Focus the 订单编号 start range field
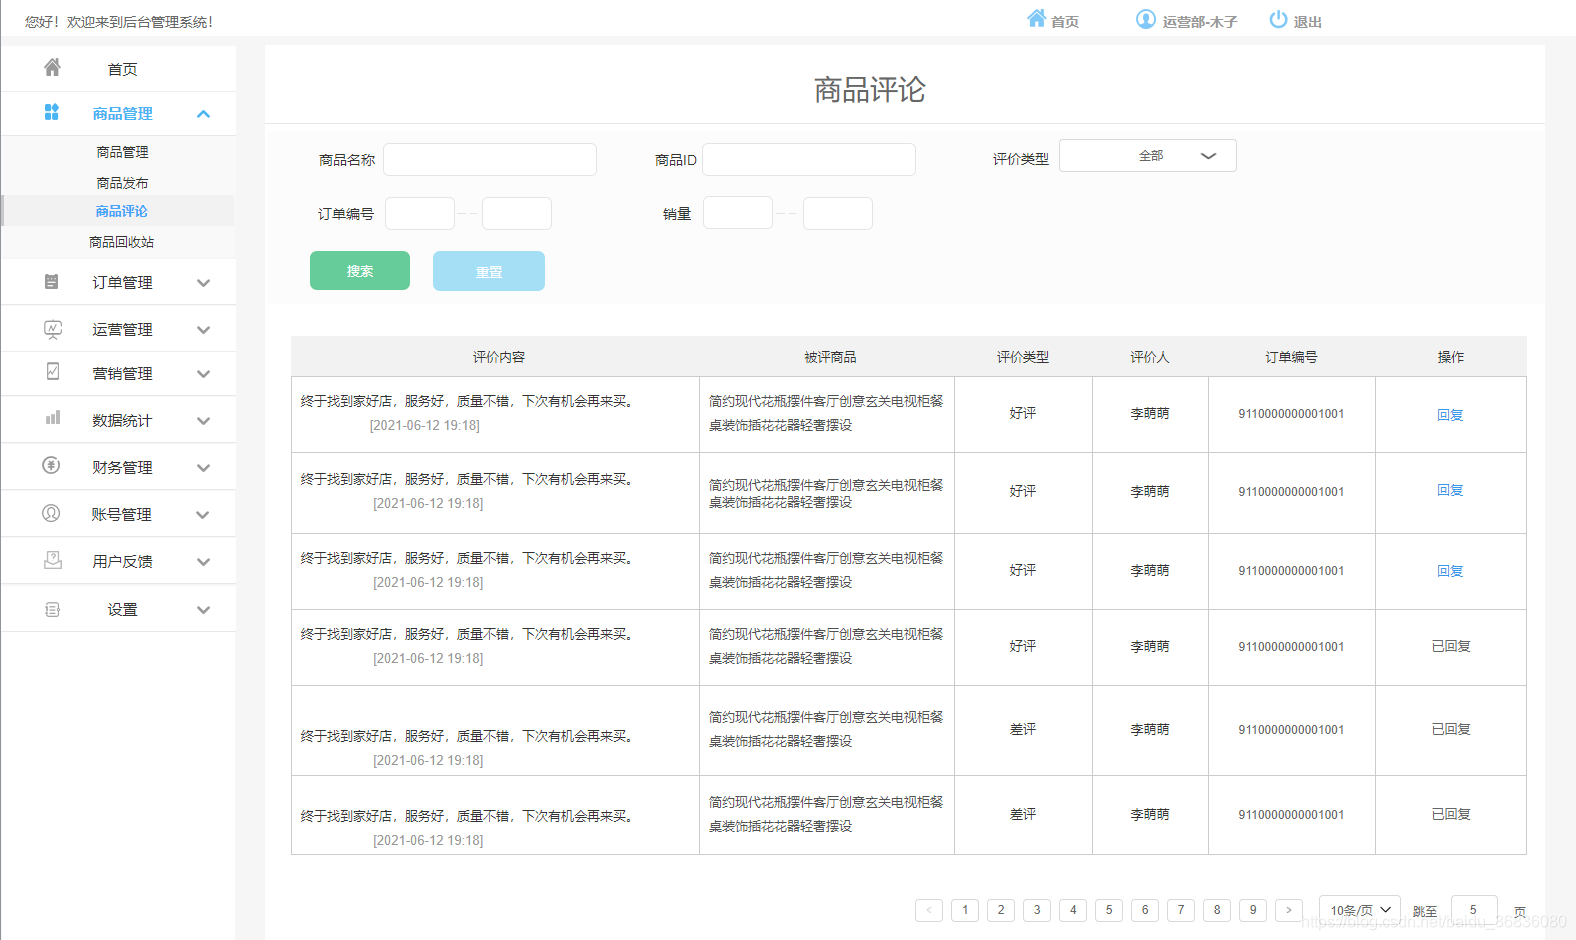 point(420,213)
